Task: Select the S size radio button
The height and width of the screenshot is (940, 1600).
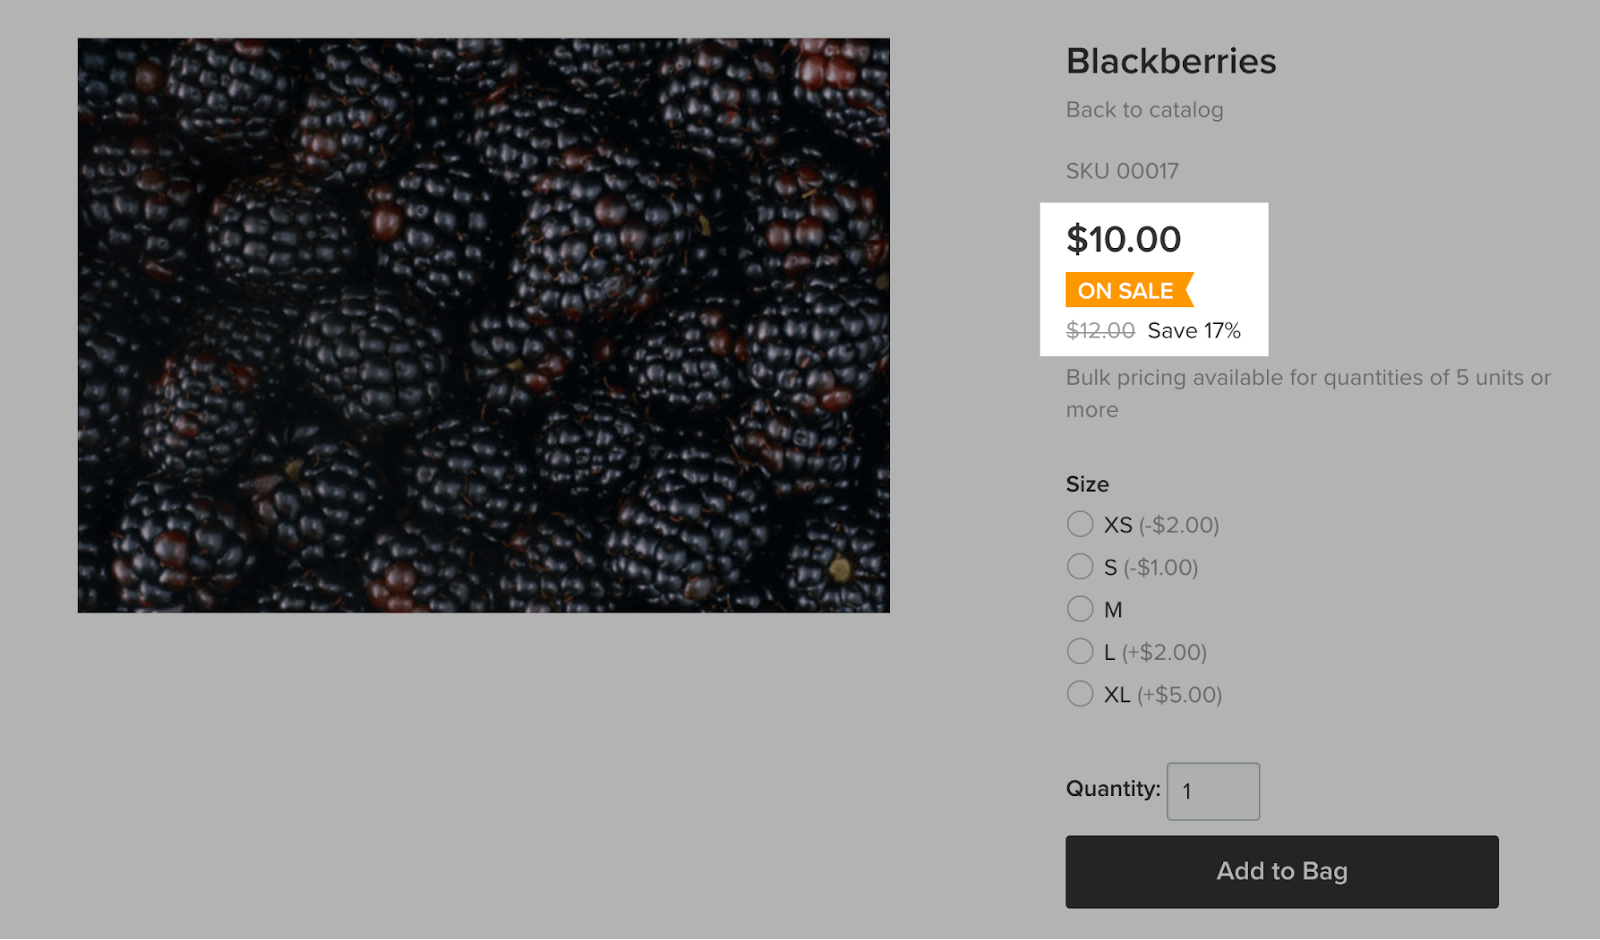Action: point(1080,566)
